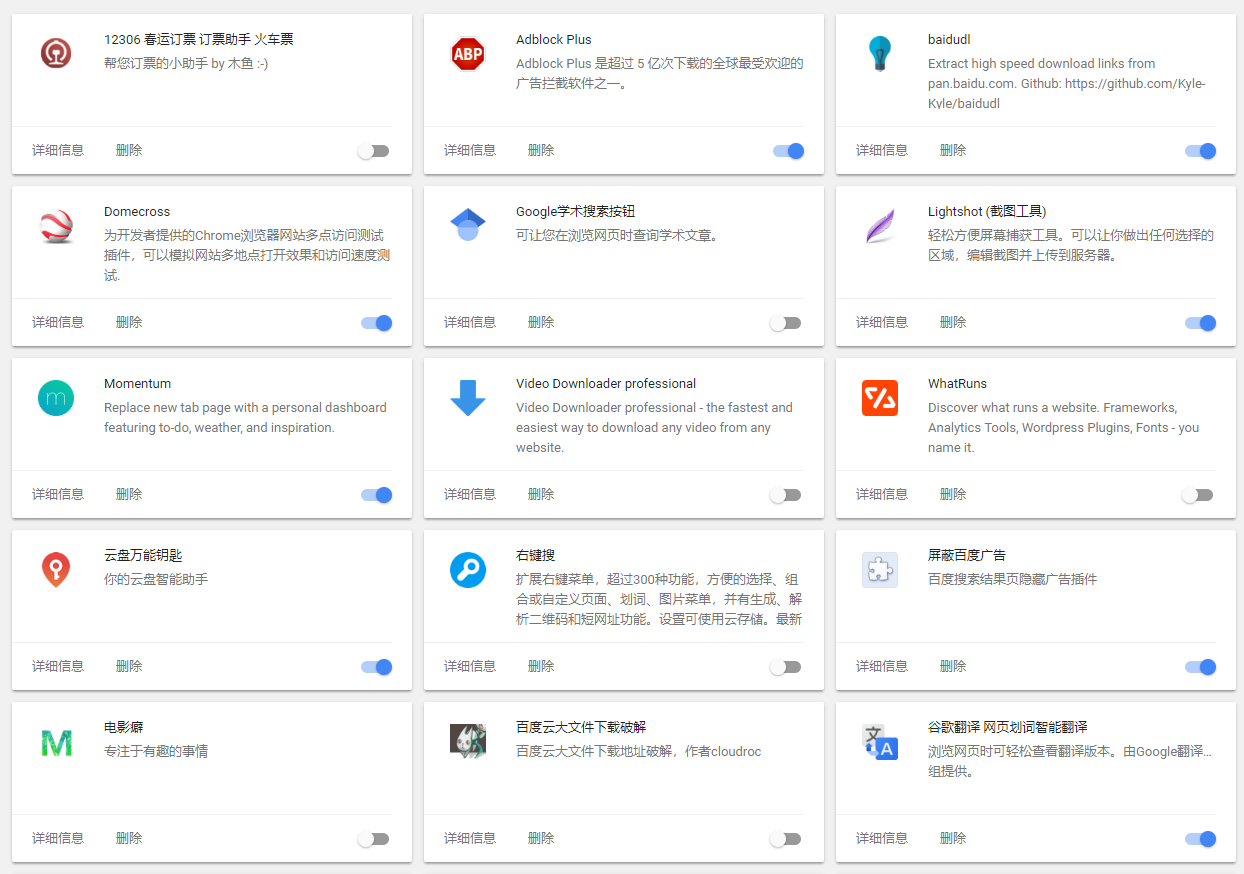The height and width of the screenshot is (874, 1244).
Task: Click 删除 on the baidudl card
Action: [953, 150]
